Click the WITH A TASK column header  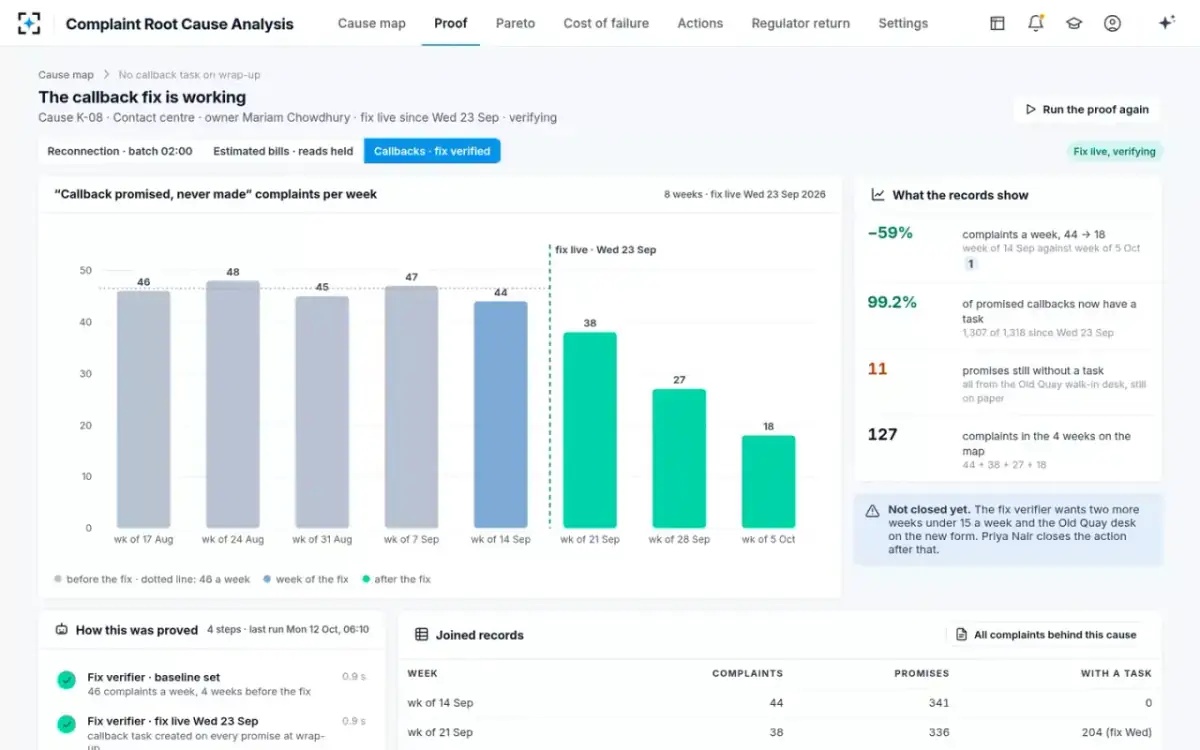pyautogui.click(x=1116, y=674)
